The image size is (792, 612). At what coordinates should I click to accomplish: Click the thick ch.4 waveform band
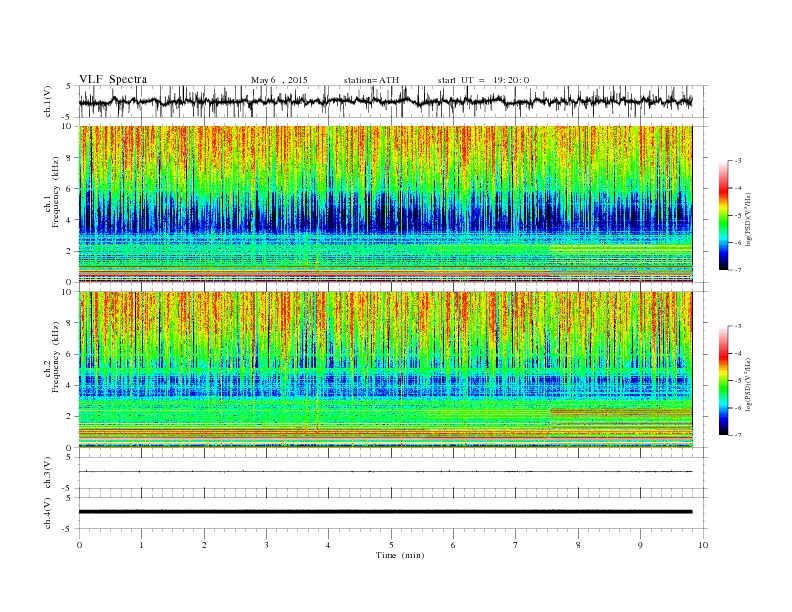pos(385,512)
